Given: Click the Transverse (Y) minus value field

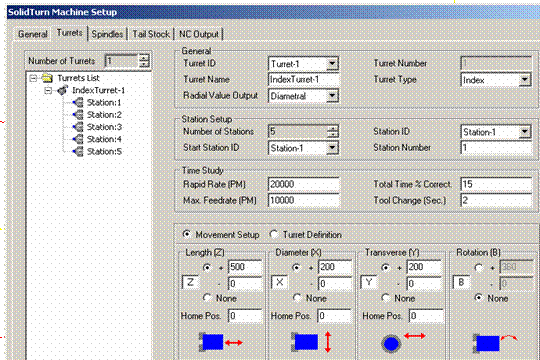Looking at the screenshot, I should (x=424, y=284).
